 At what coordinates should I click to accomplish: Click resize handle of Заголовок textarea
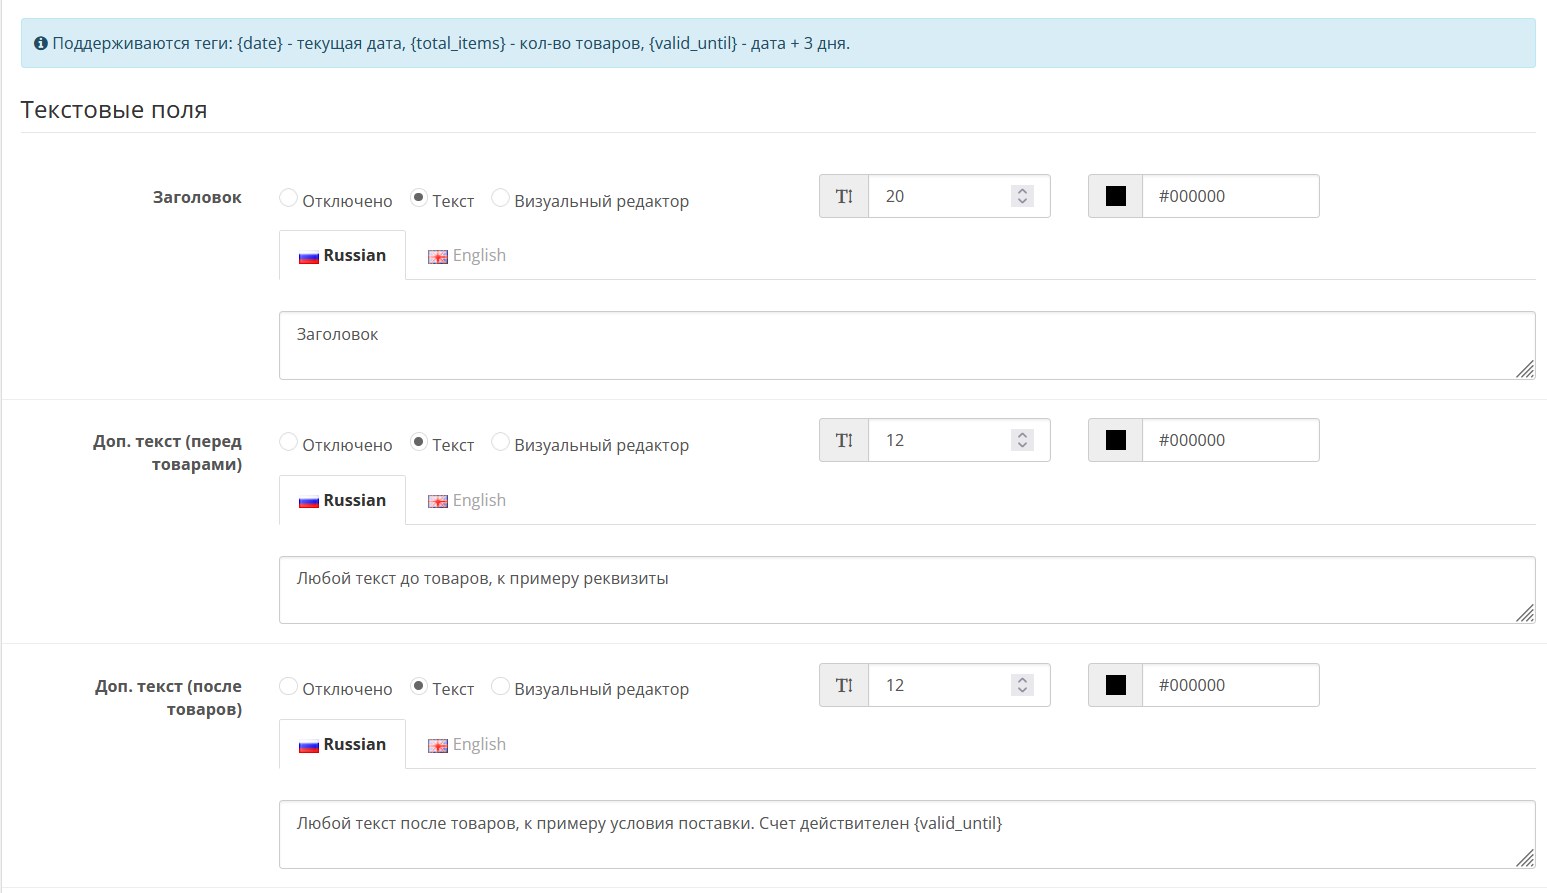tap(1524, 369)
